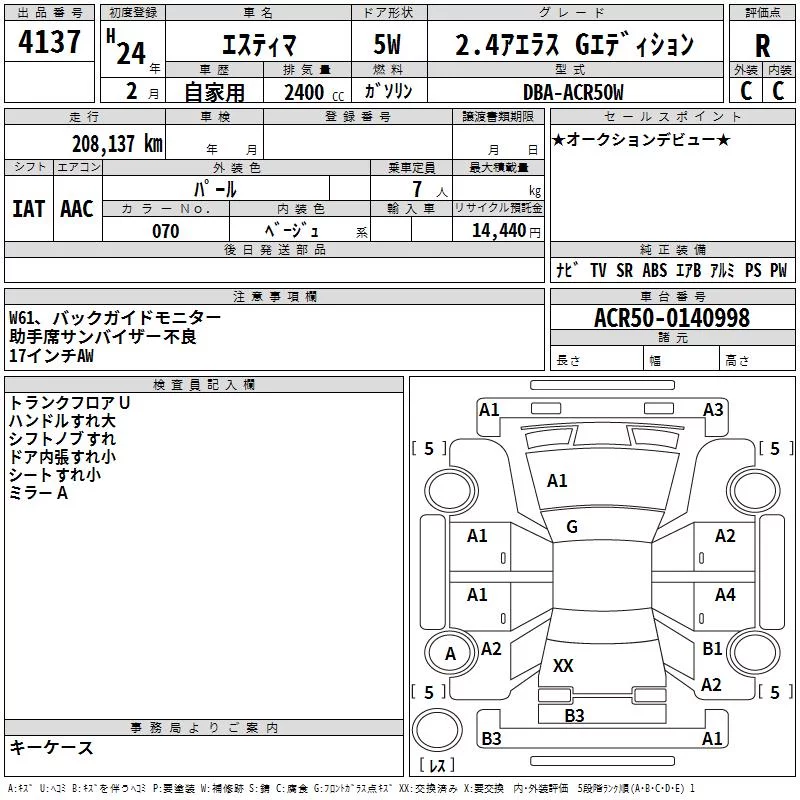This screenshot has height=800, width=800.
Task: Select the ナビ equipment label
Action: 567,270
